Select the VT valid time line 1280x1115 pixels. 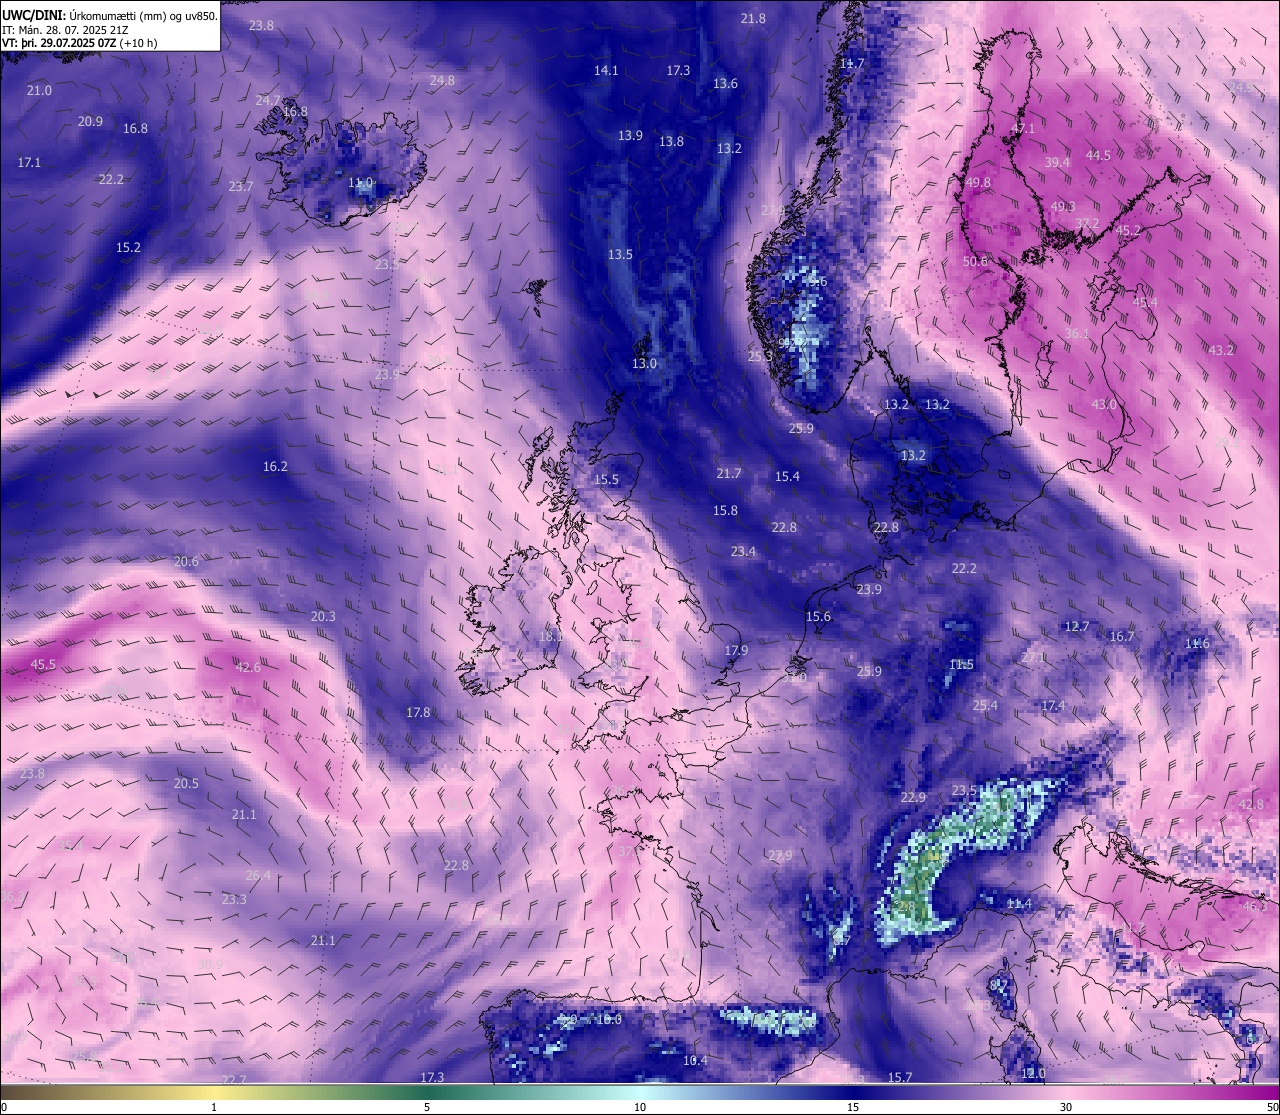[x=79, y=44]
